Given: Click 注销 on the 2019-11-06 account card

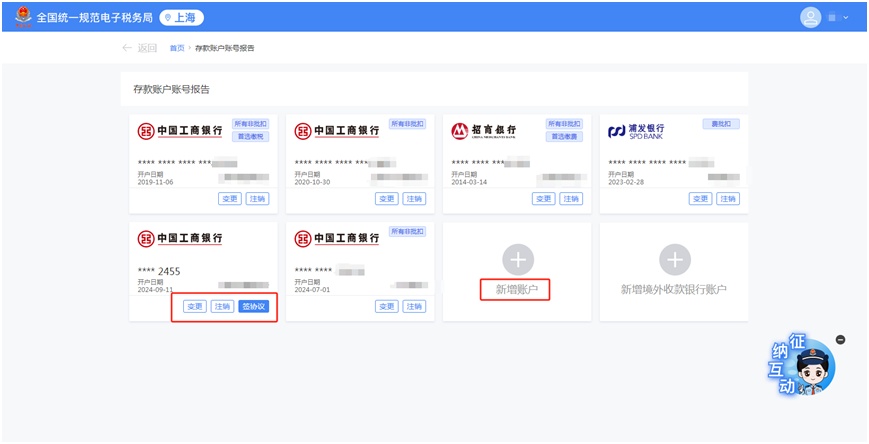Looking at the screenshot, I should 257,199.
